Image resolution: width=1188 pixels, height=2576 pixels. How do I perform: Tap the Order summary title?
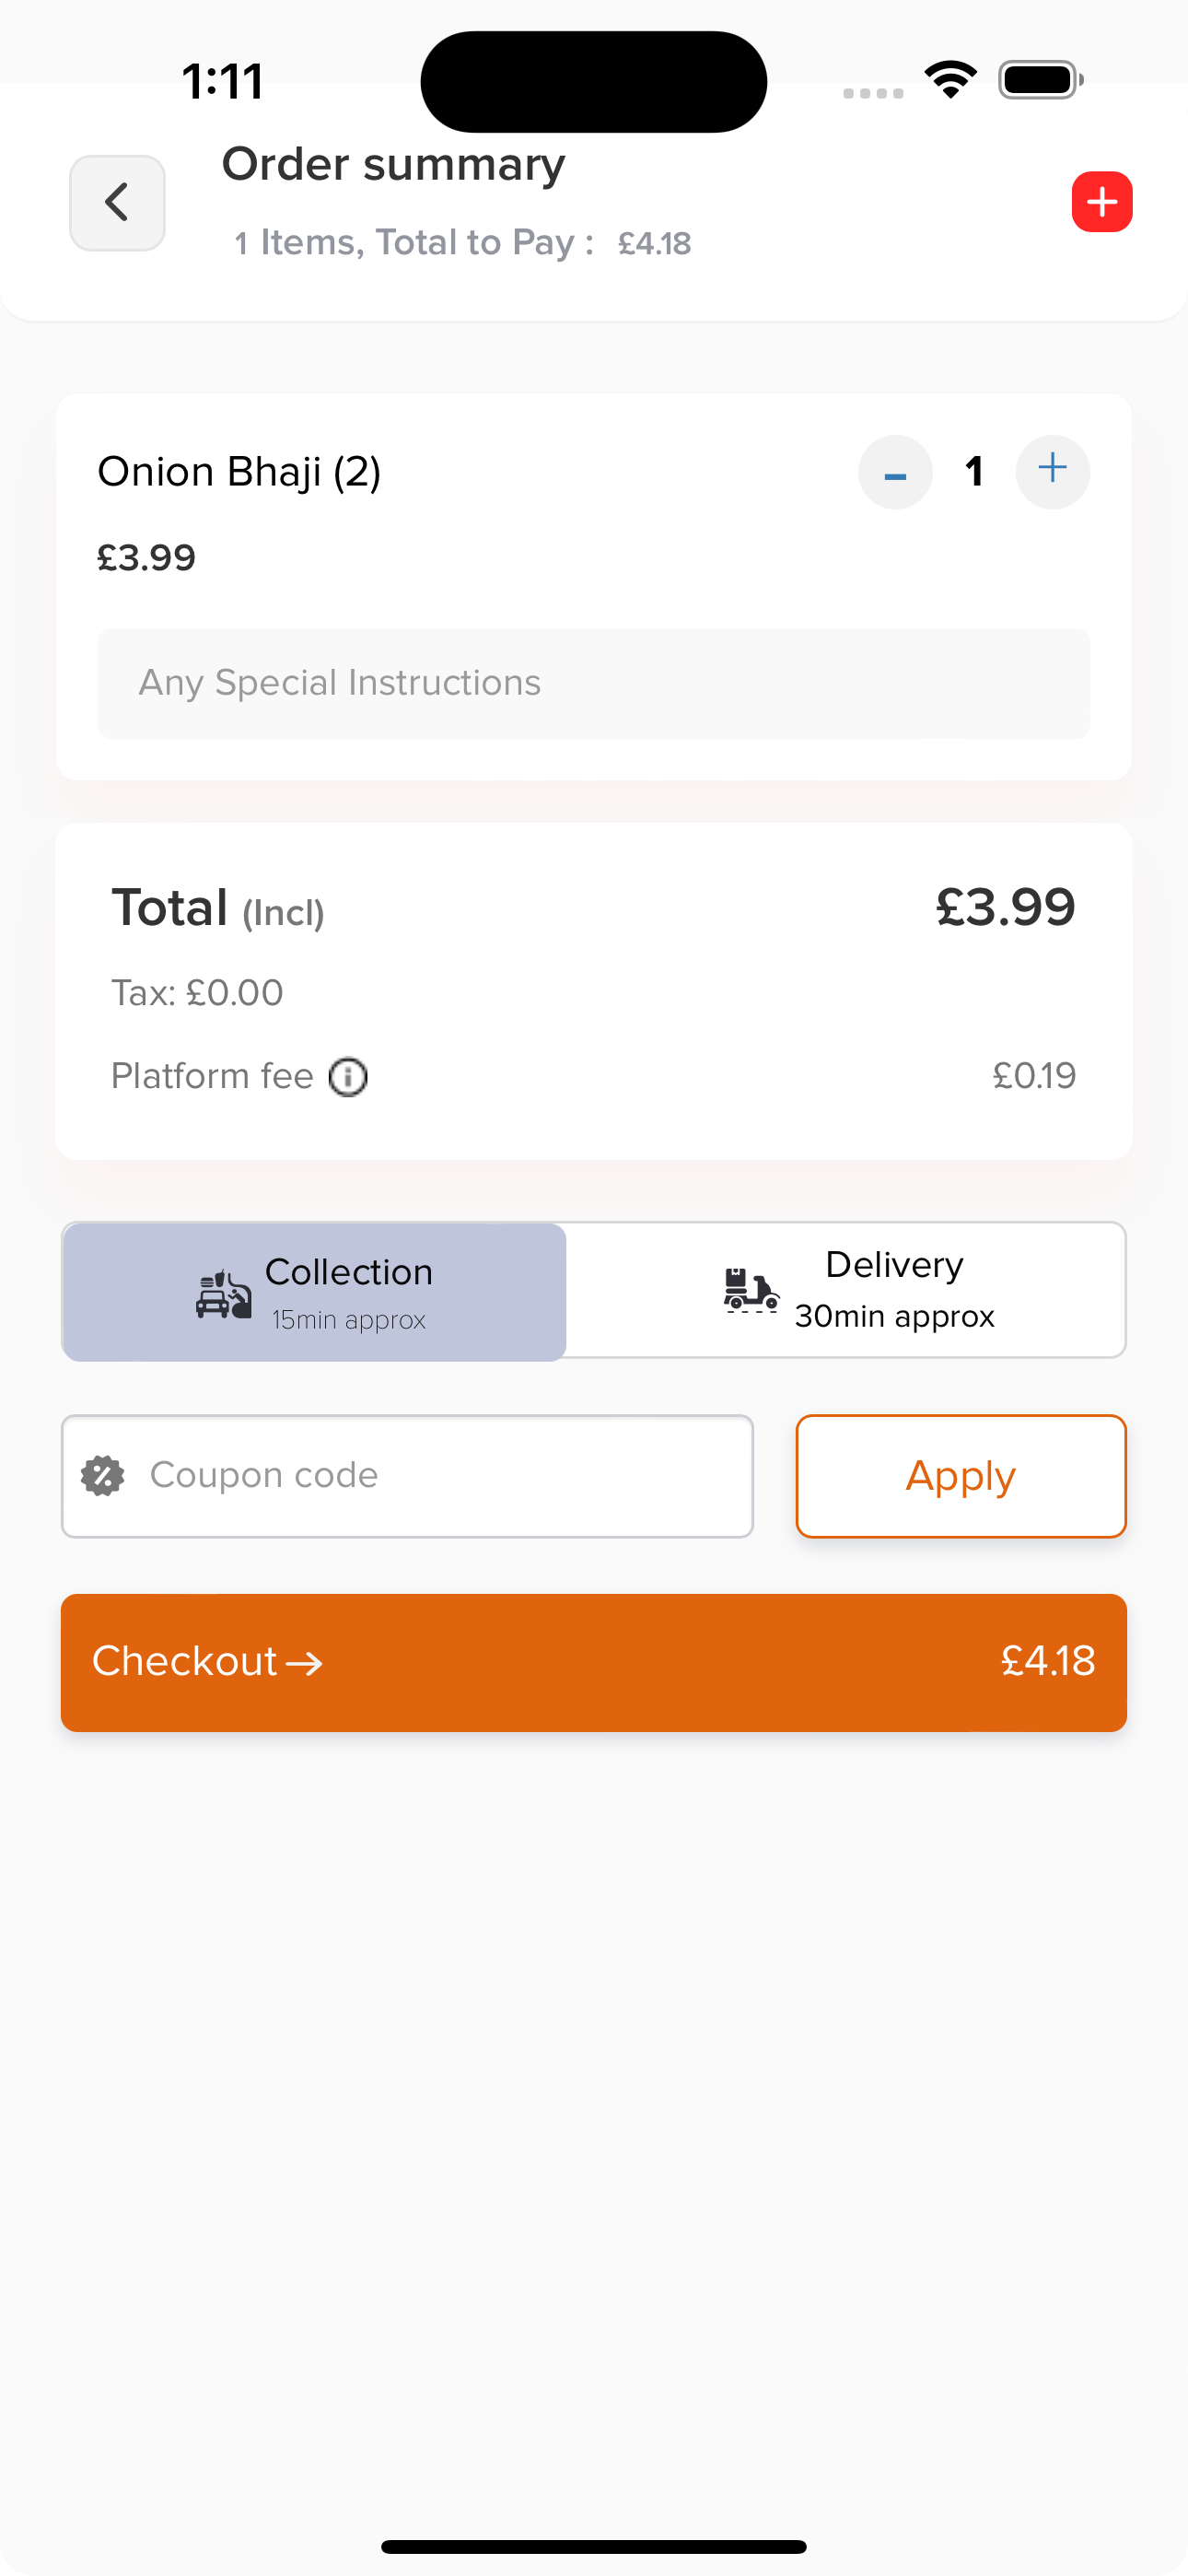(393, 165)
